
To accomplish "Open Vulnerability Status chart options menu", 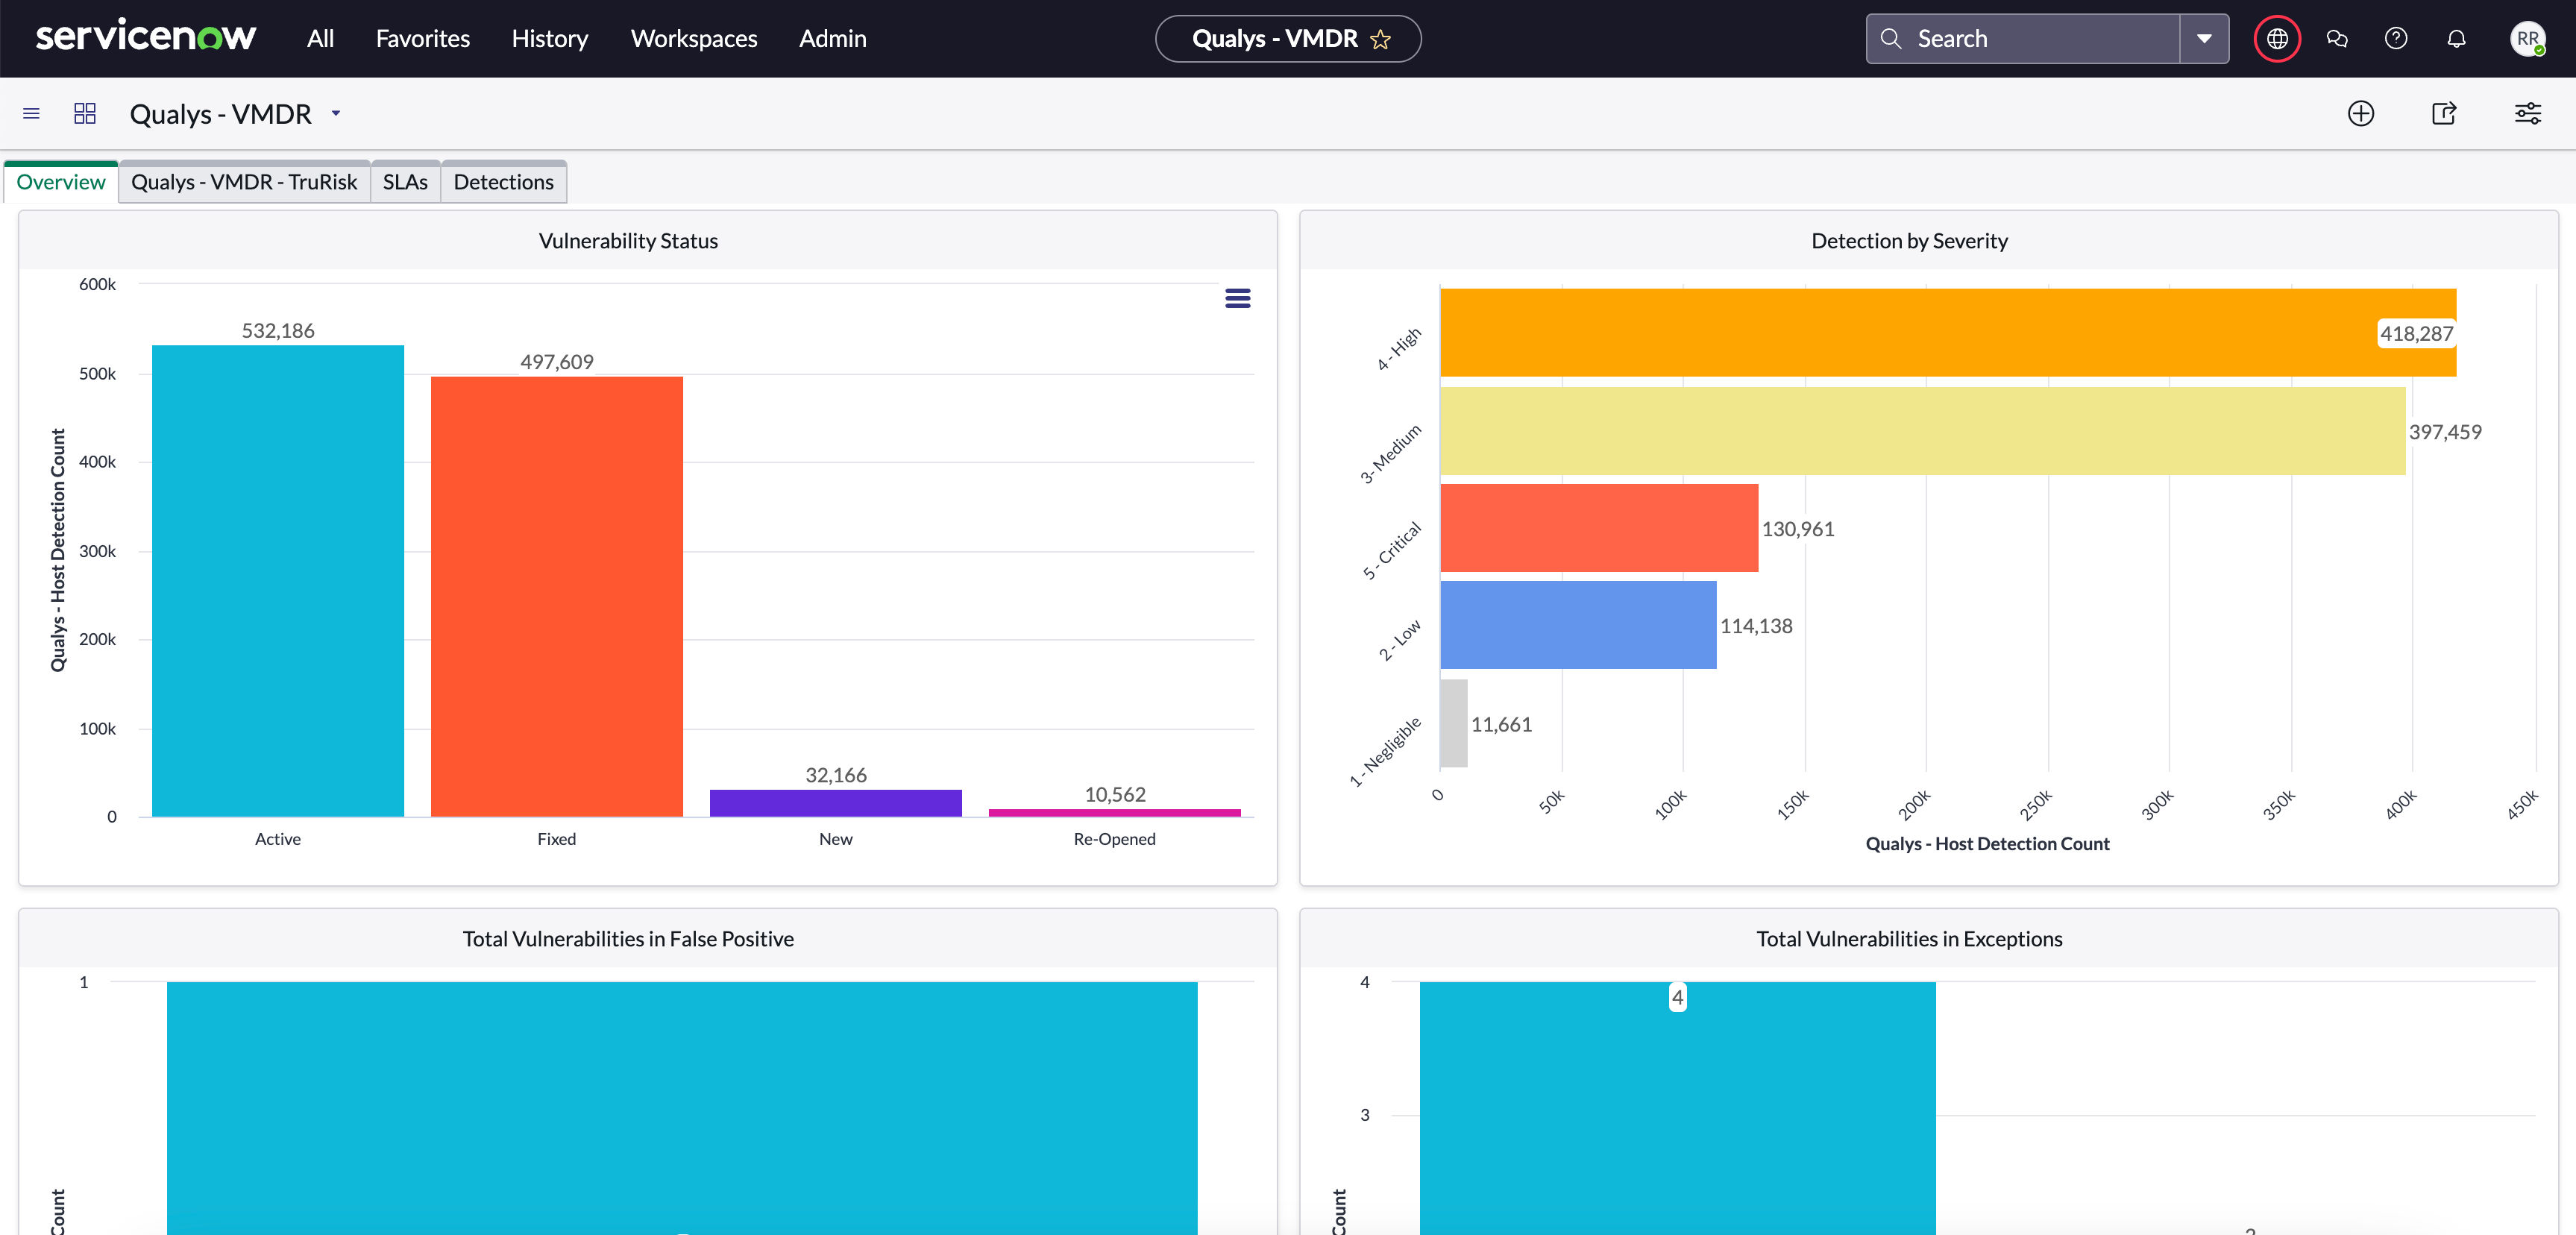I will tap(1237, 298).
